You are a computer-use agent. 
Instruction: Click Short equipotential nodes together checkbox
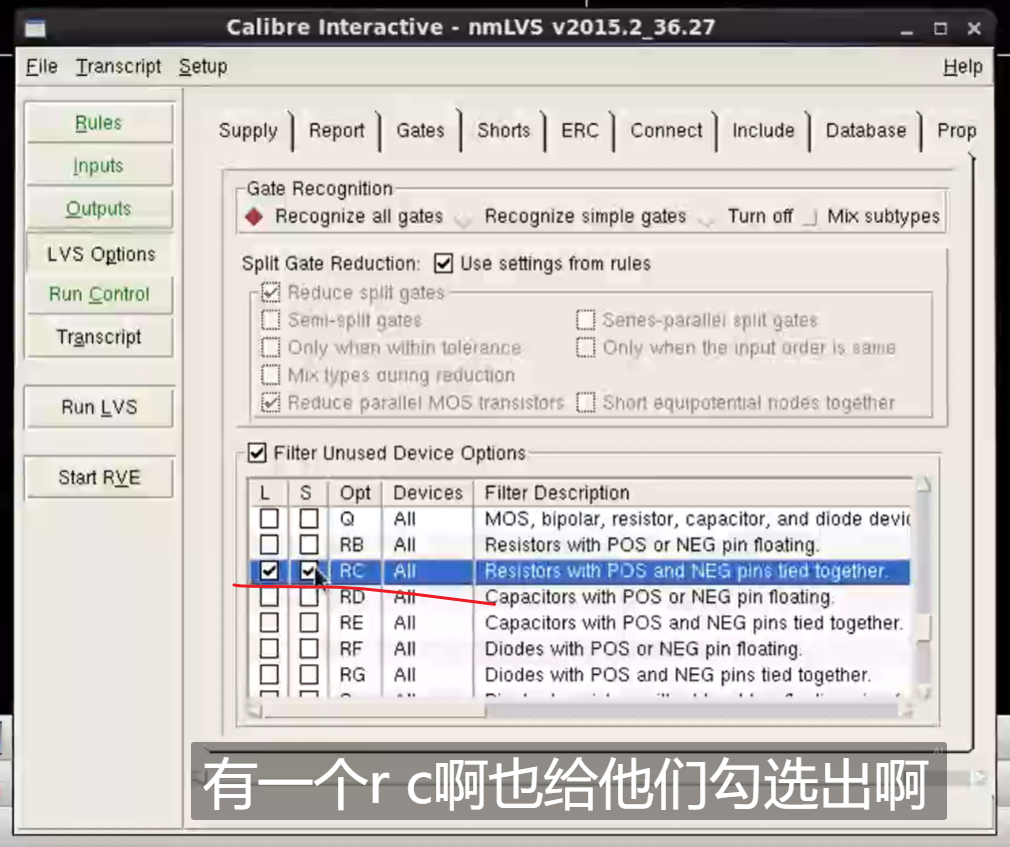point(586,403)
